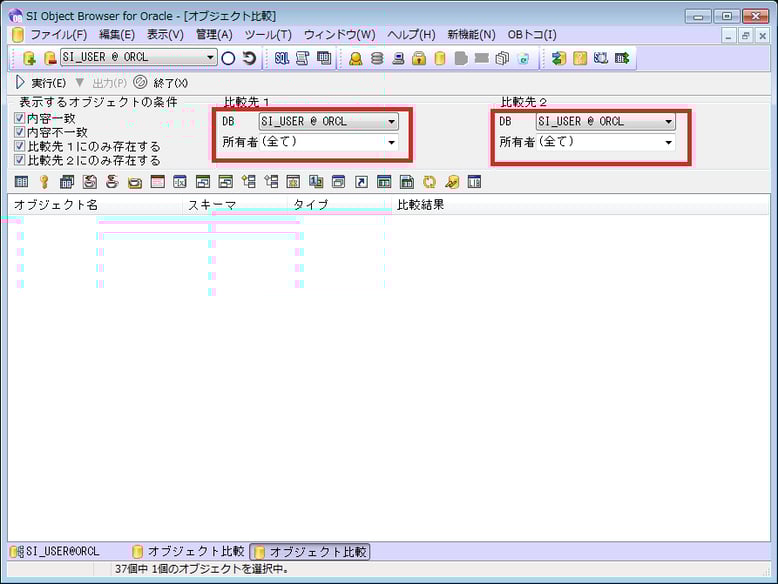Open the ツール(T) menu

[268, 34]
